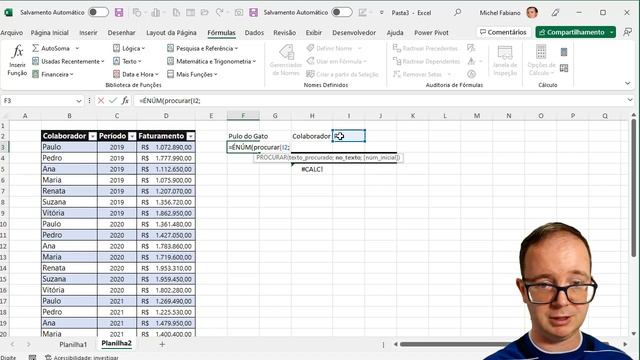Click Acessibilidade: investigar in status bar
640x360 pixels.
pos(82,358)
